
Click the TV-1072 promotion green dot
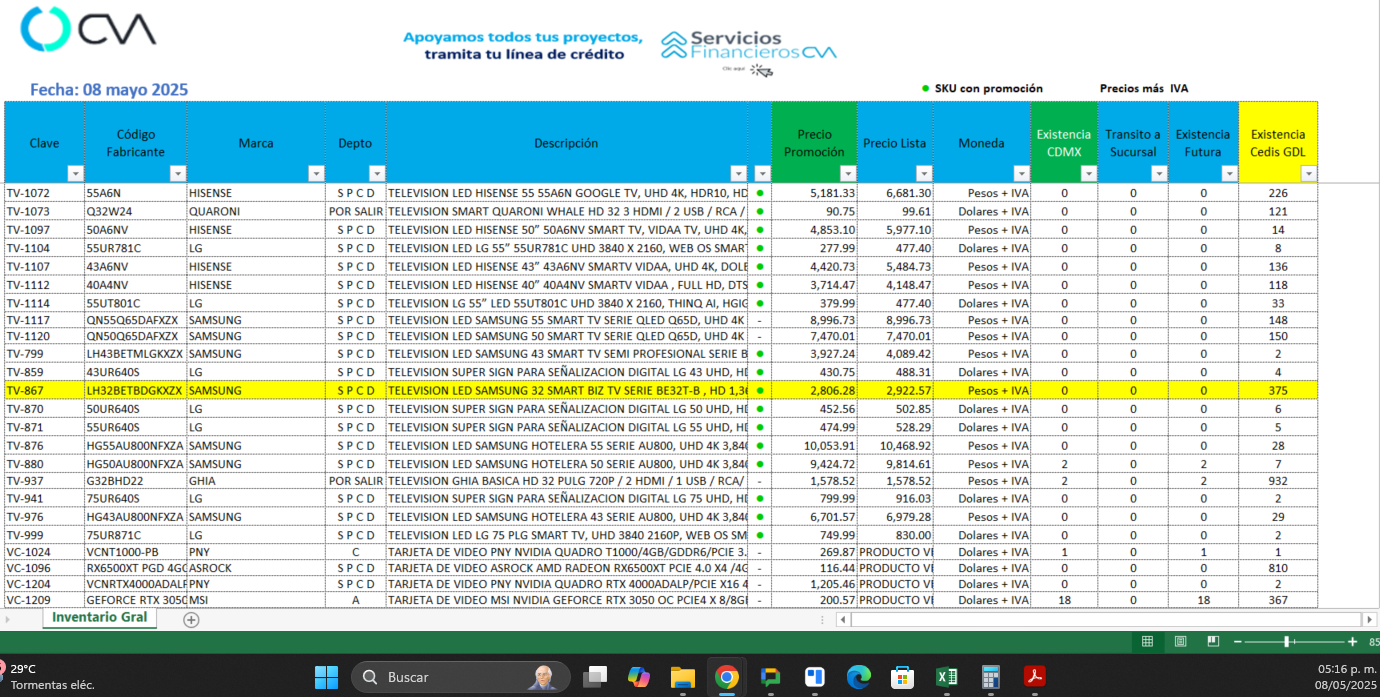pos(760,193)
